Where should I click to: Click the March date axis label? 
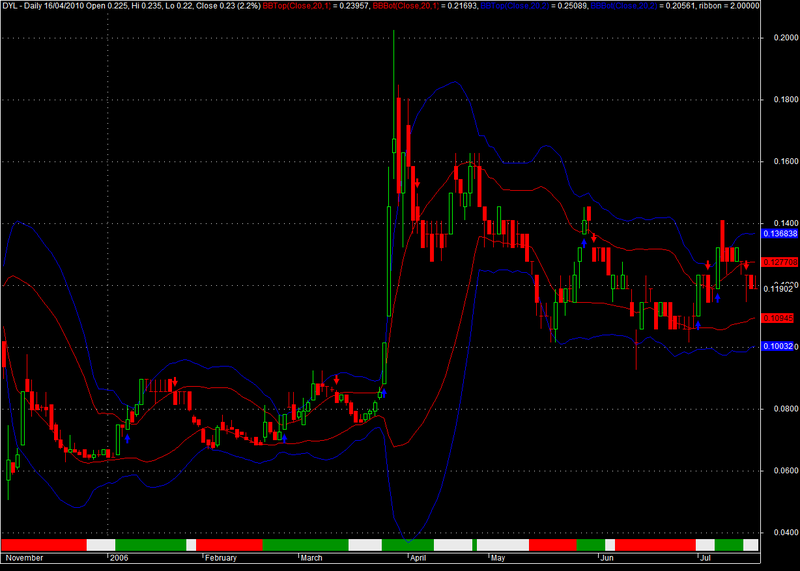pyautogui.click(x=311, y=558)
